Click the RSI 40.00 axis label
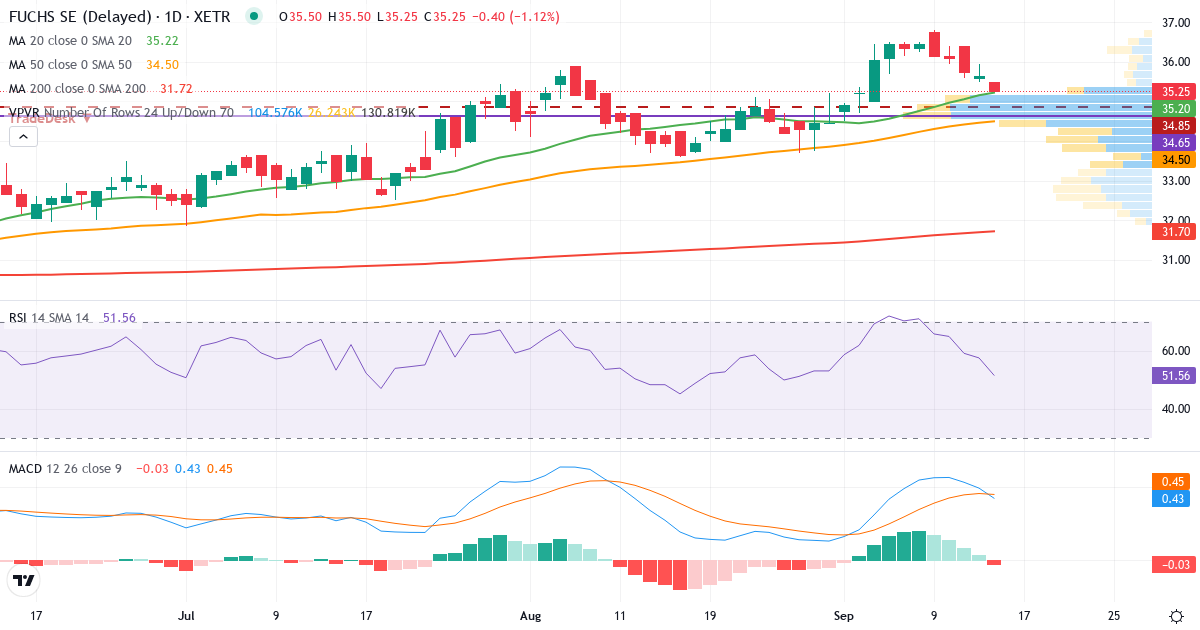Viewport: 1200px width, 630px height. pos(1175,408)
